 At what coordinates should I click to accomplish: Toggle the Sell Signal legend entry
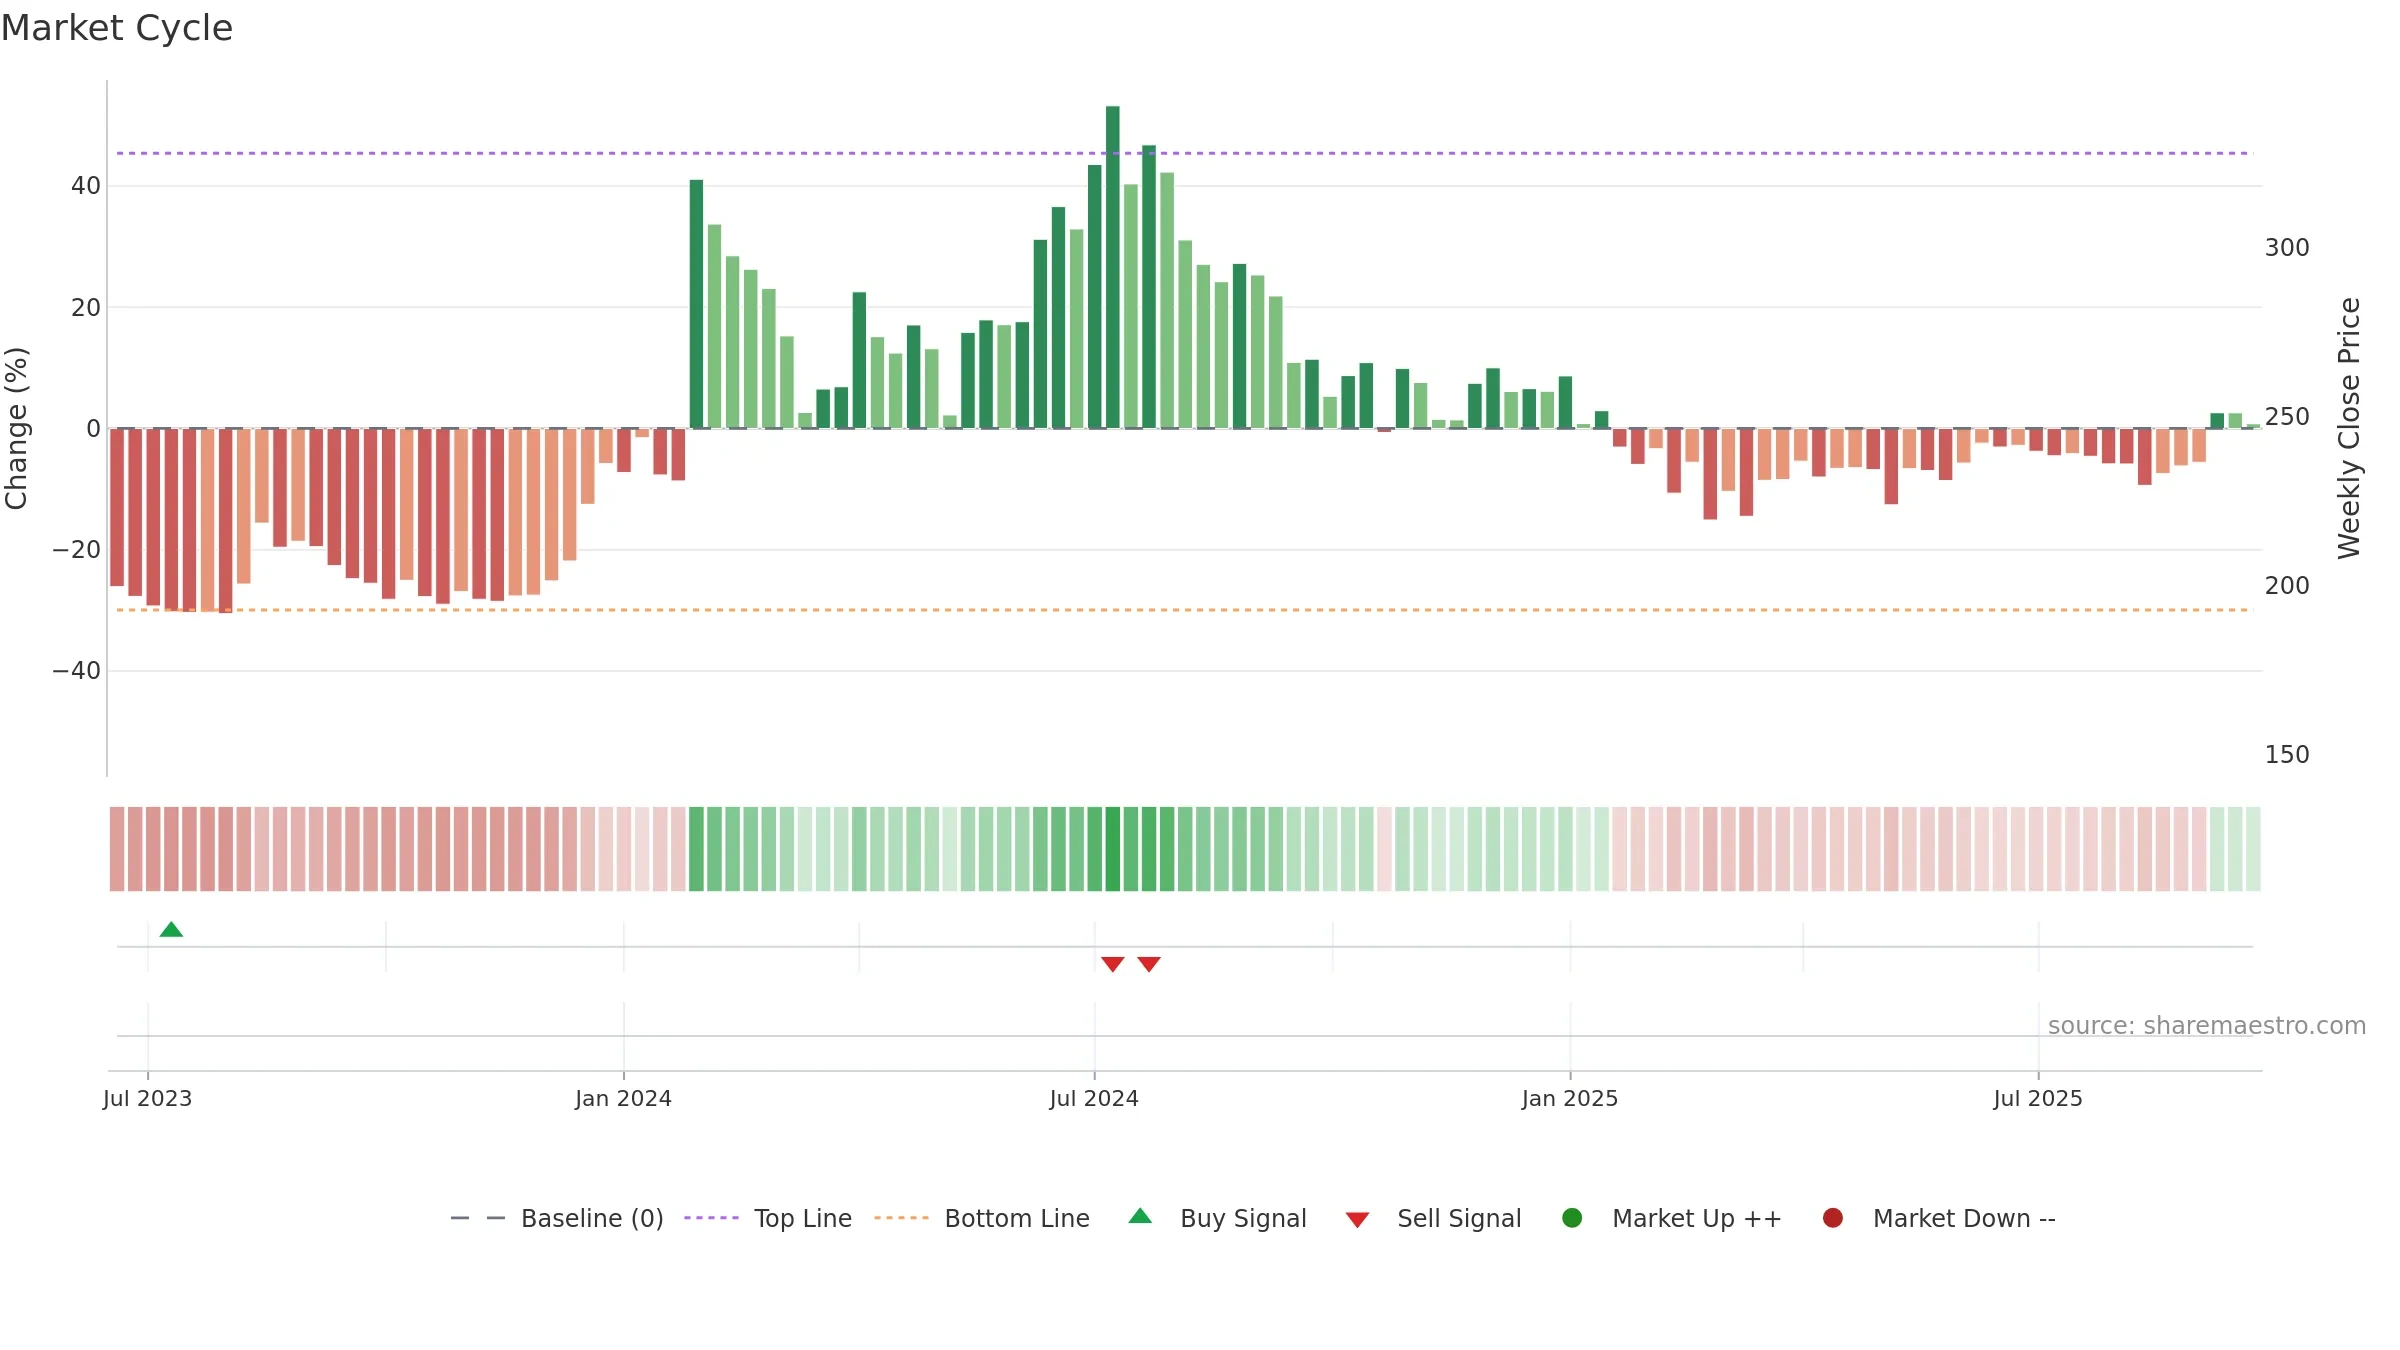click(1433, 1218)
